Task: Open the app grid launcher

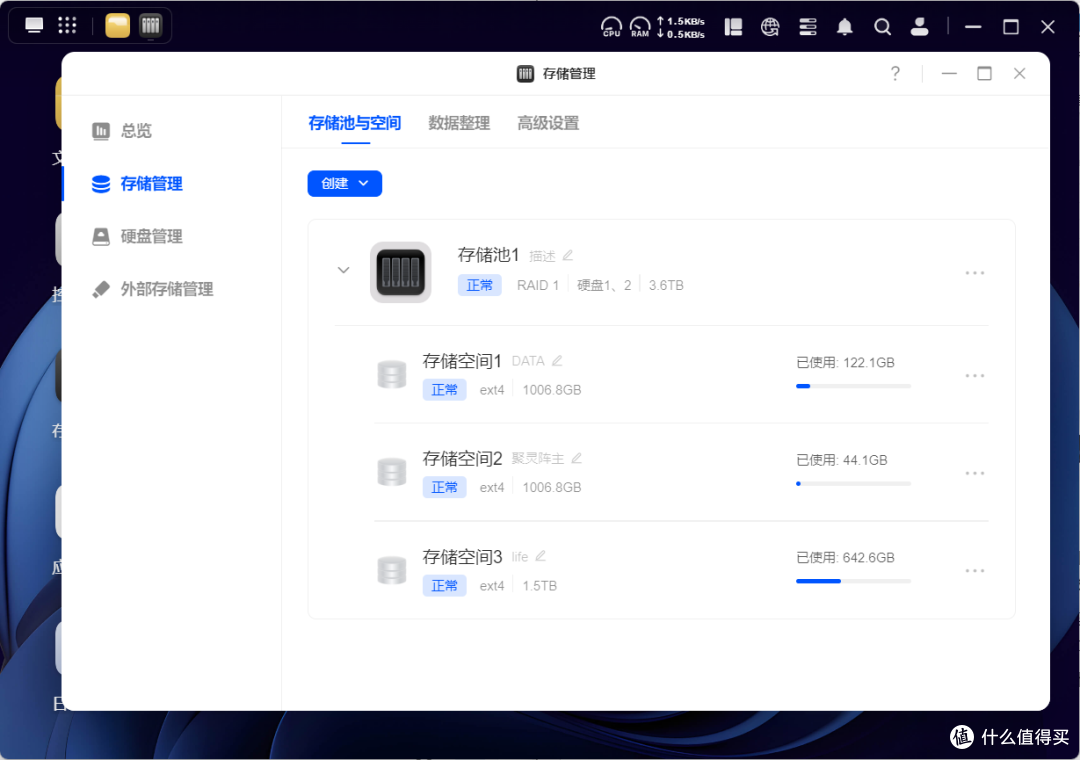Action: pyautogui.click(x=67, y=26)
